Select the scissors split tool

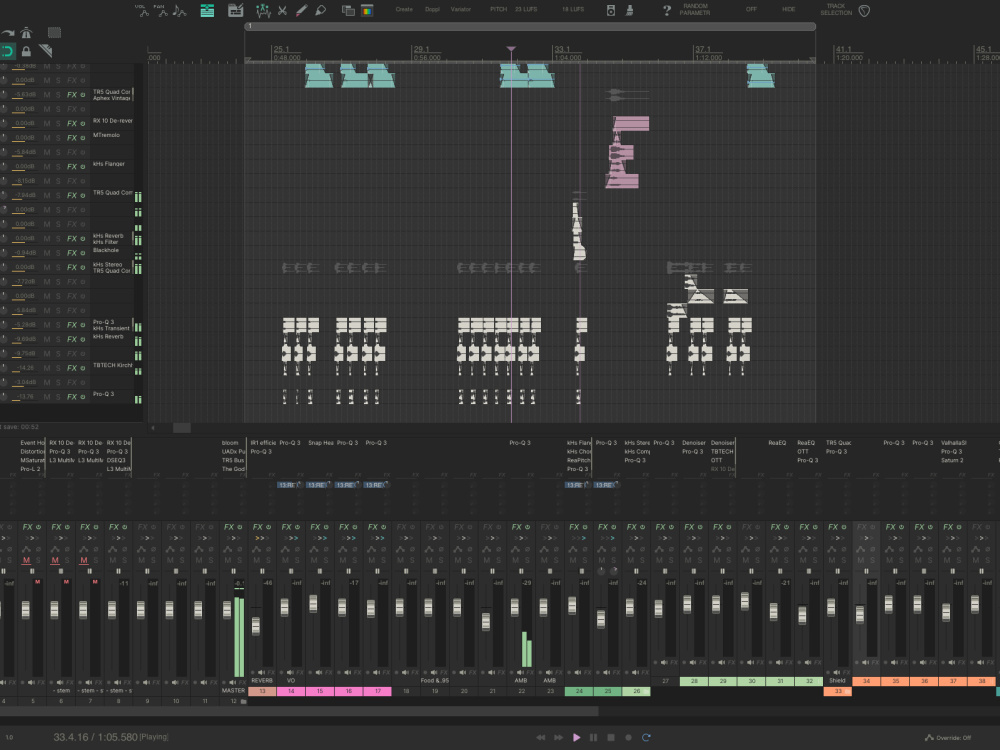282,10
